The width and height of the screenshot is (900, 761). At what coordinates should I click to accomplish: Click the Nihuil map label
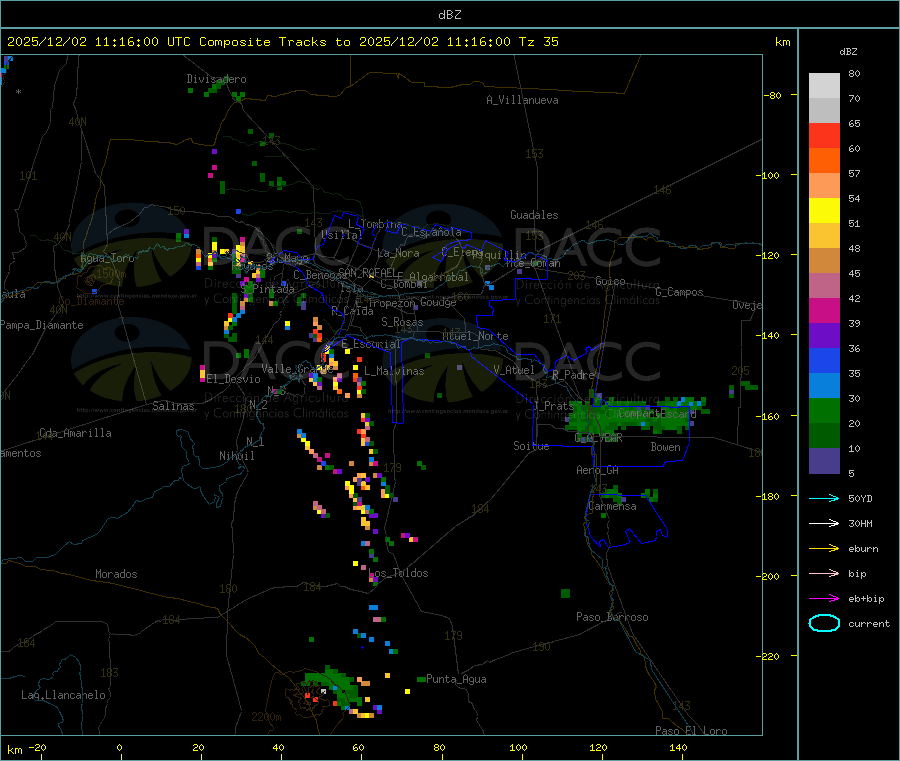pyautogui.click(x=237, y=456)
